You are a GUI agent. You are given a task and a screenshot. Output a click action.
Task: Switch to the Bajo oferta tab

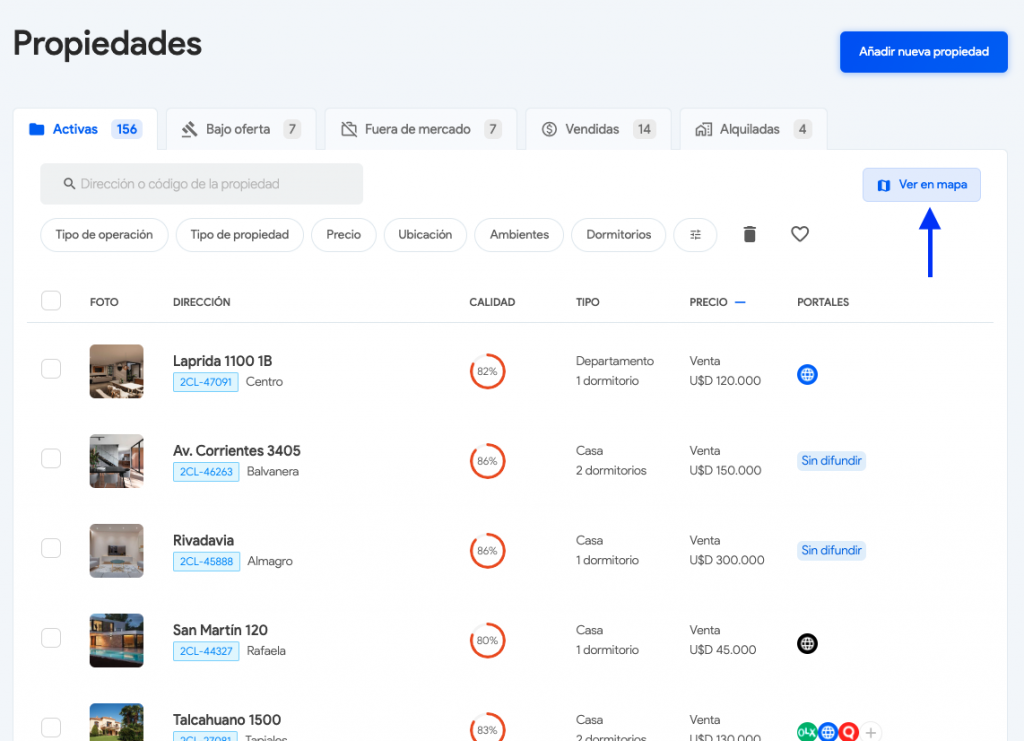241,129
